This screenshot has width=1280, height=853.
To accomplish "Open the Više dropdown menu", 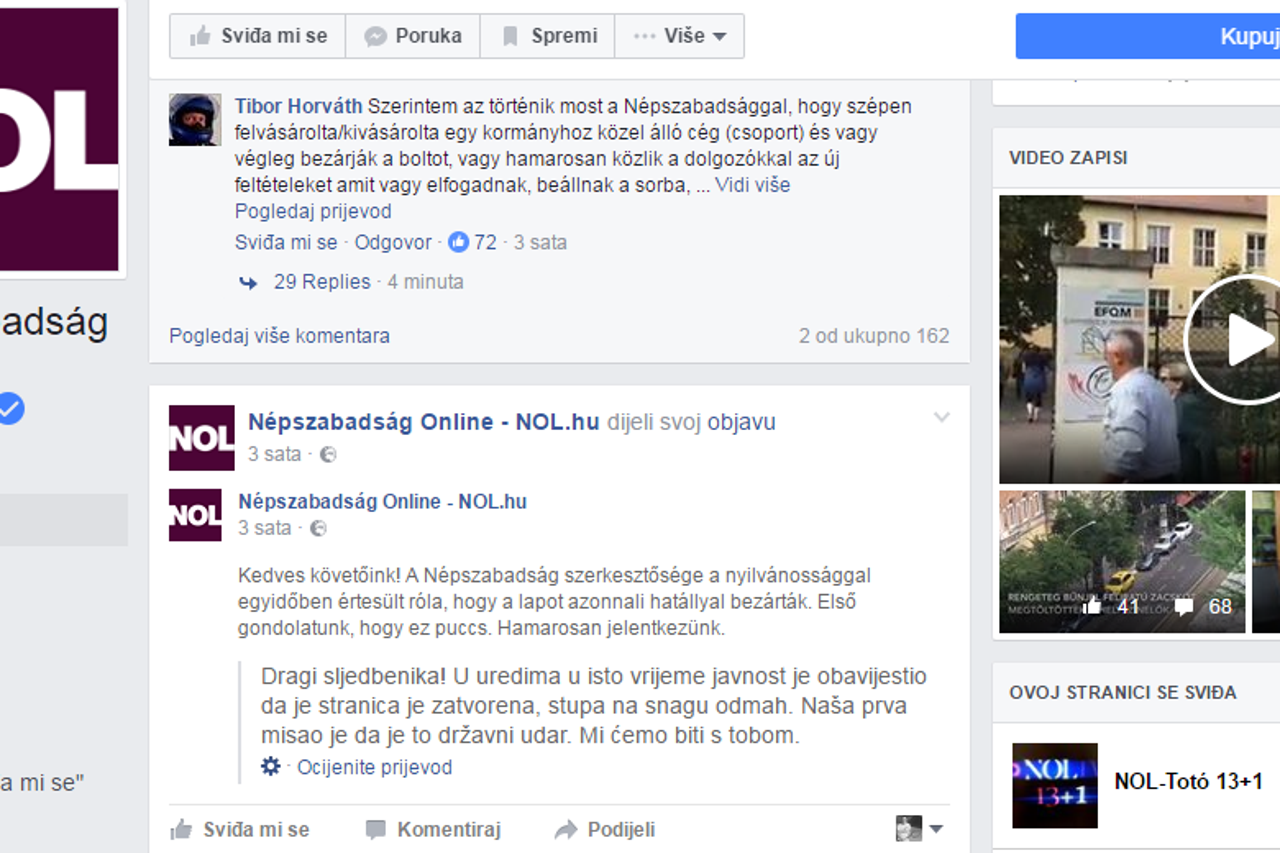I will (x=680, y=36).
